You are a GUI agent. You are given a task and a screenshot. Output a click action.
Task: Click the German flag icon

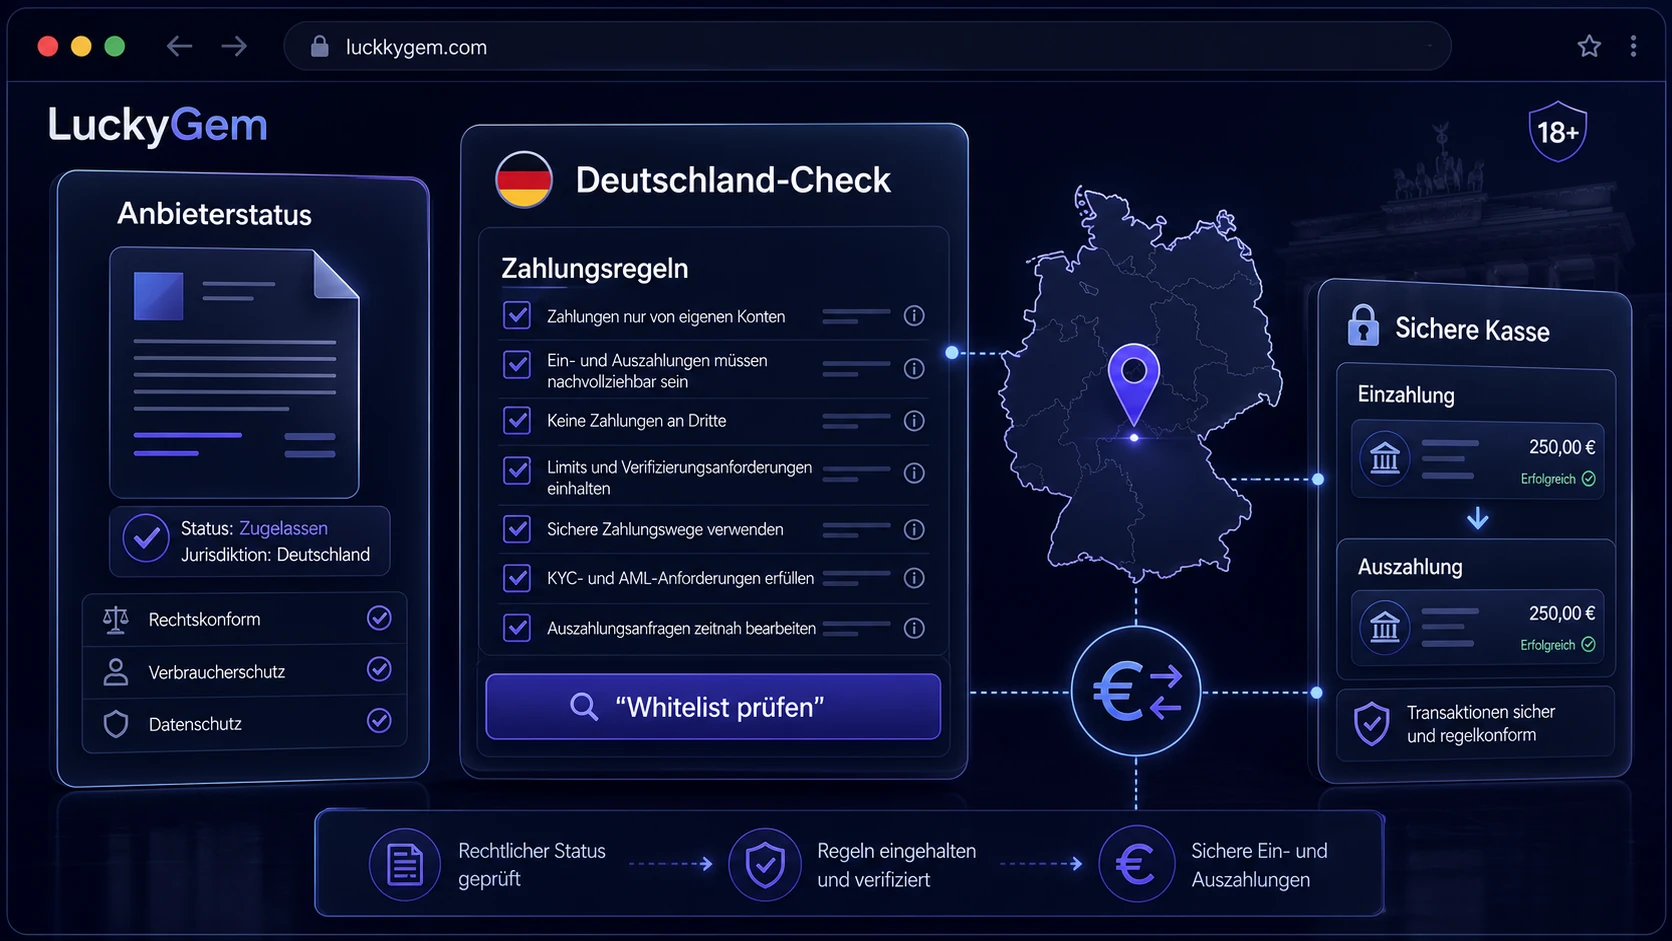click(524, 180)
